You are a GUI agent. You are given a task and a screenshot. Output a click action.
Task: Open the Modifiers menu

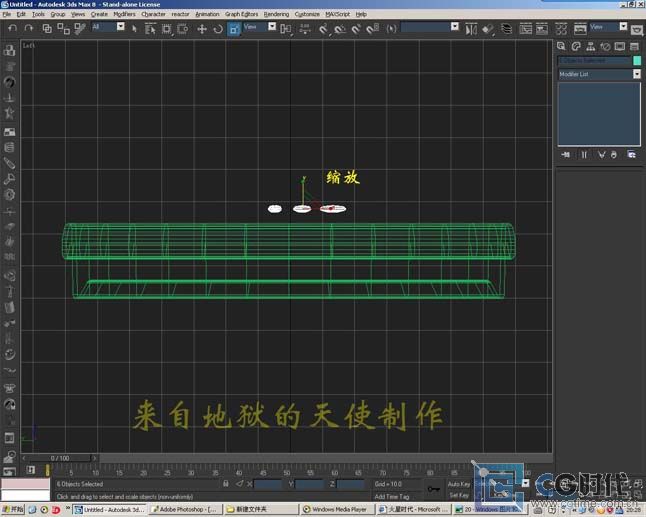tap(124, 14)
